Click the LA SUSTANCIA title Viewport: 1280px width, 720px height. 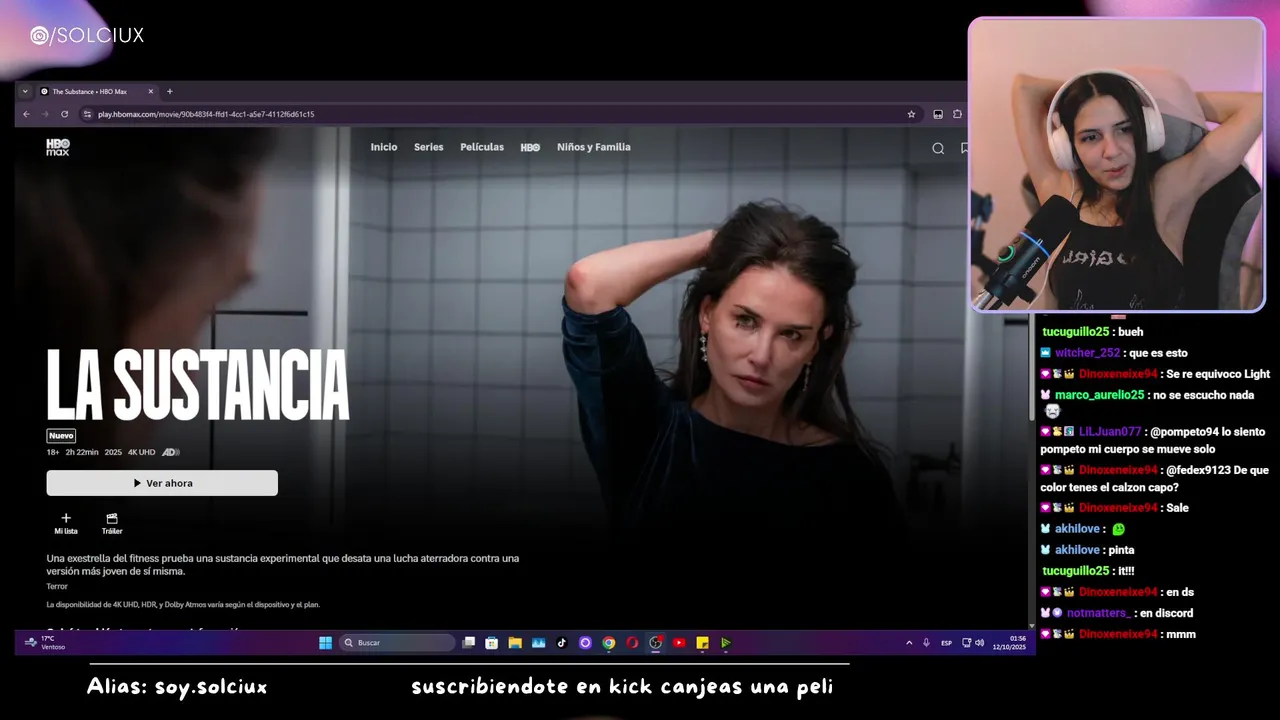tap(198, 385)
